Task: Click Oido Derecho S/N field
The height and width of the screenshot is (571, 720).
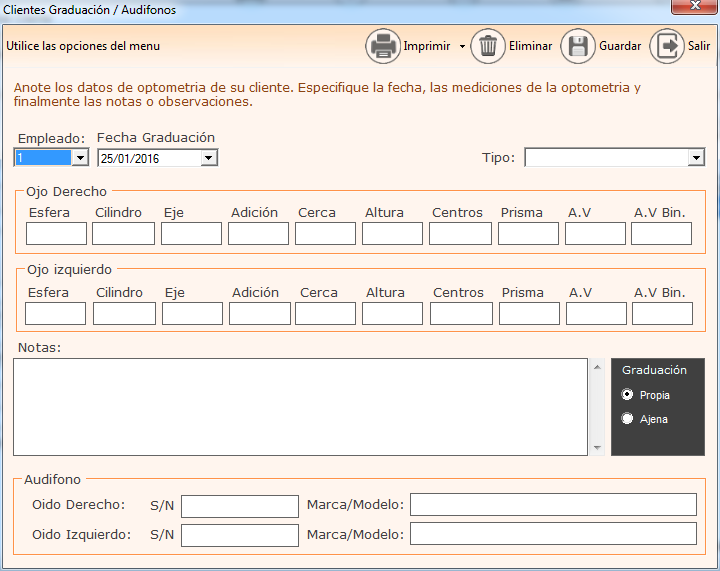Action: coord(240,506)
